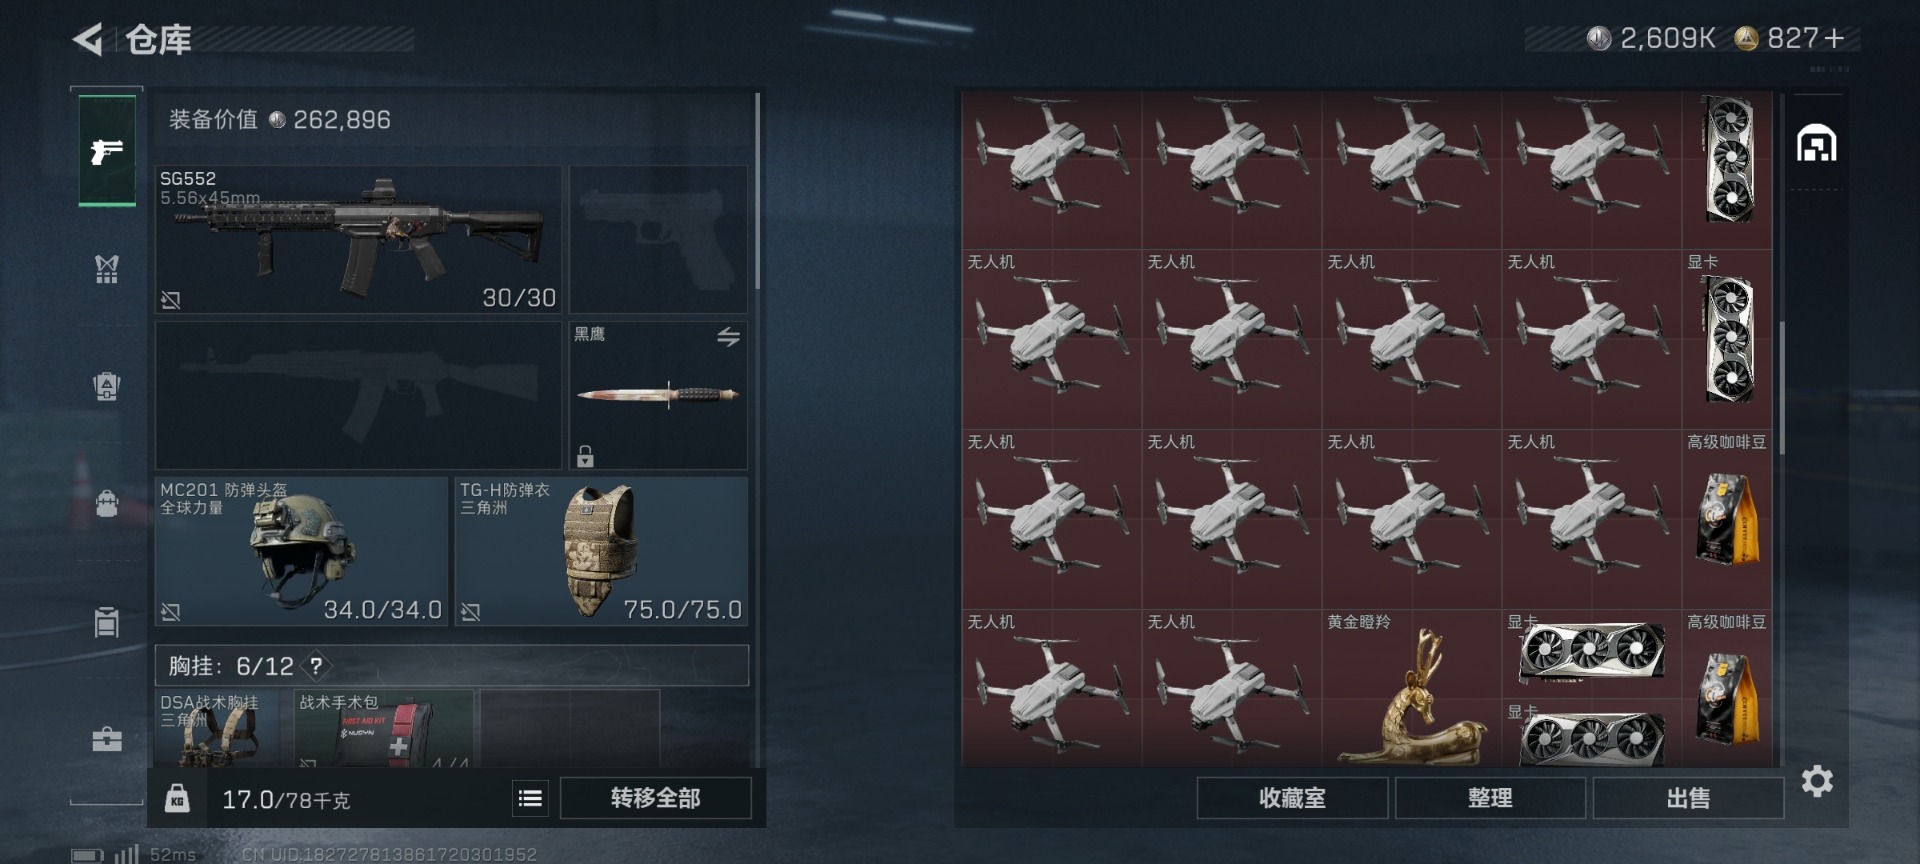Sort inventory with the 整理 button
Screen dimensions: 1920x864
pos(1490,798)
